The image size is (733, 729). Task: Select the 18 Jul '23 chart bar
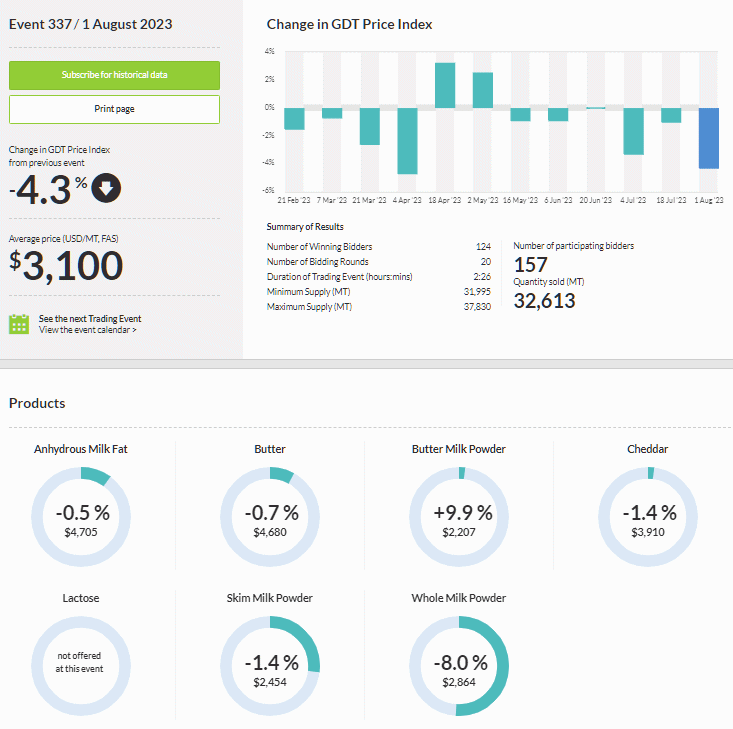point(671,115)
